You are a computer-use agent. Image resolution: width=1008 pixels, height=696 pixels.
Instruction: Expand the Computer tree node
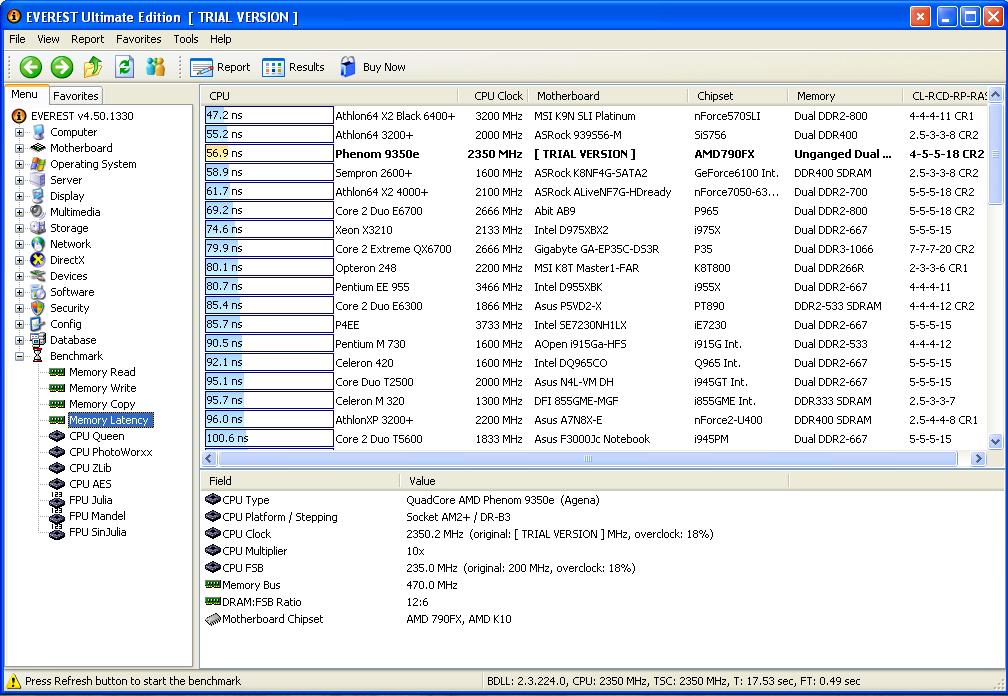coord(19,132)
